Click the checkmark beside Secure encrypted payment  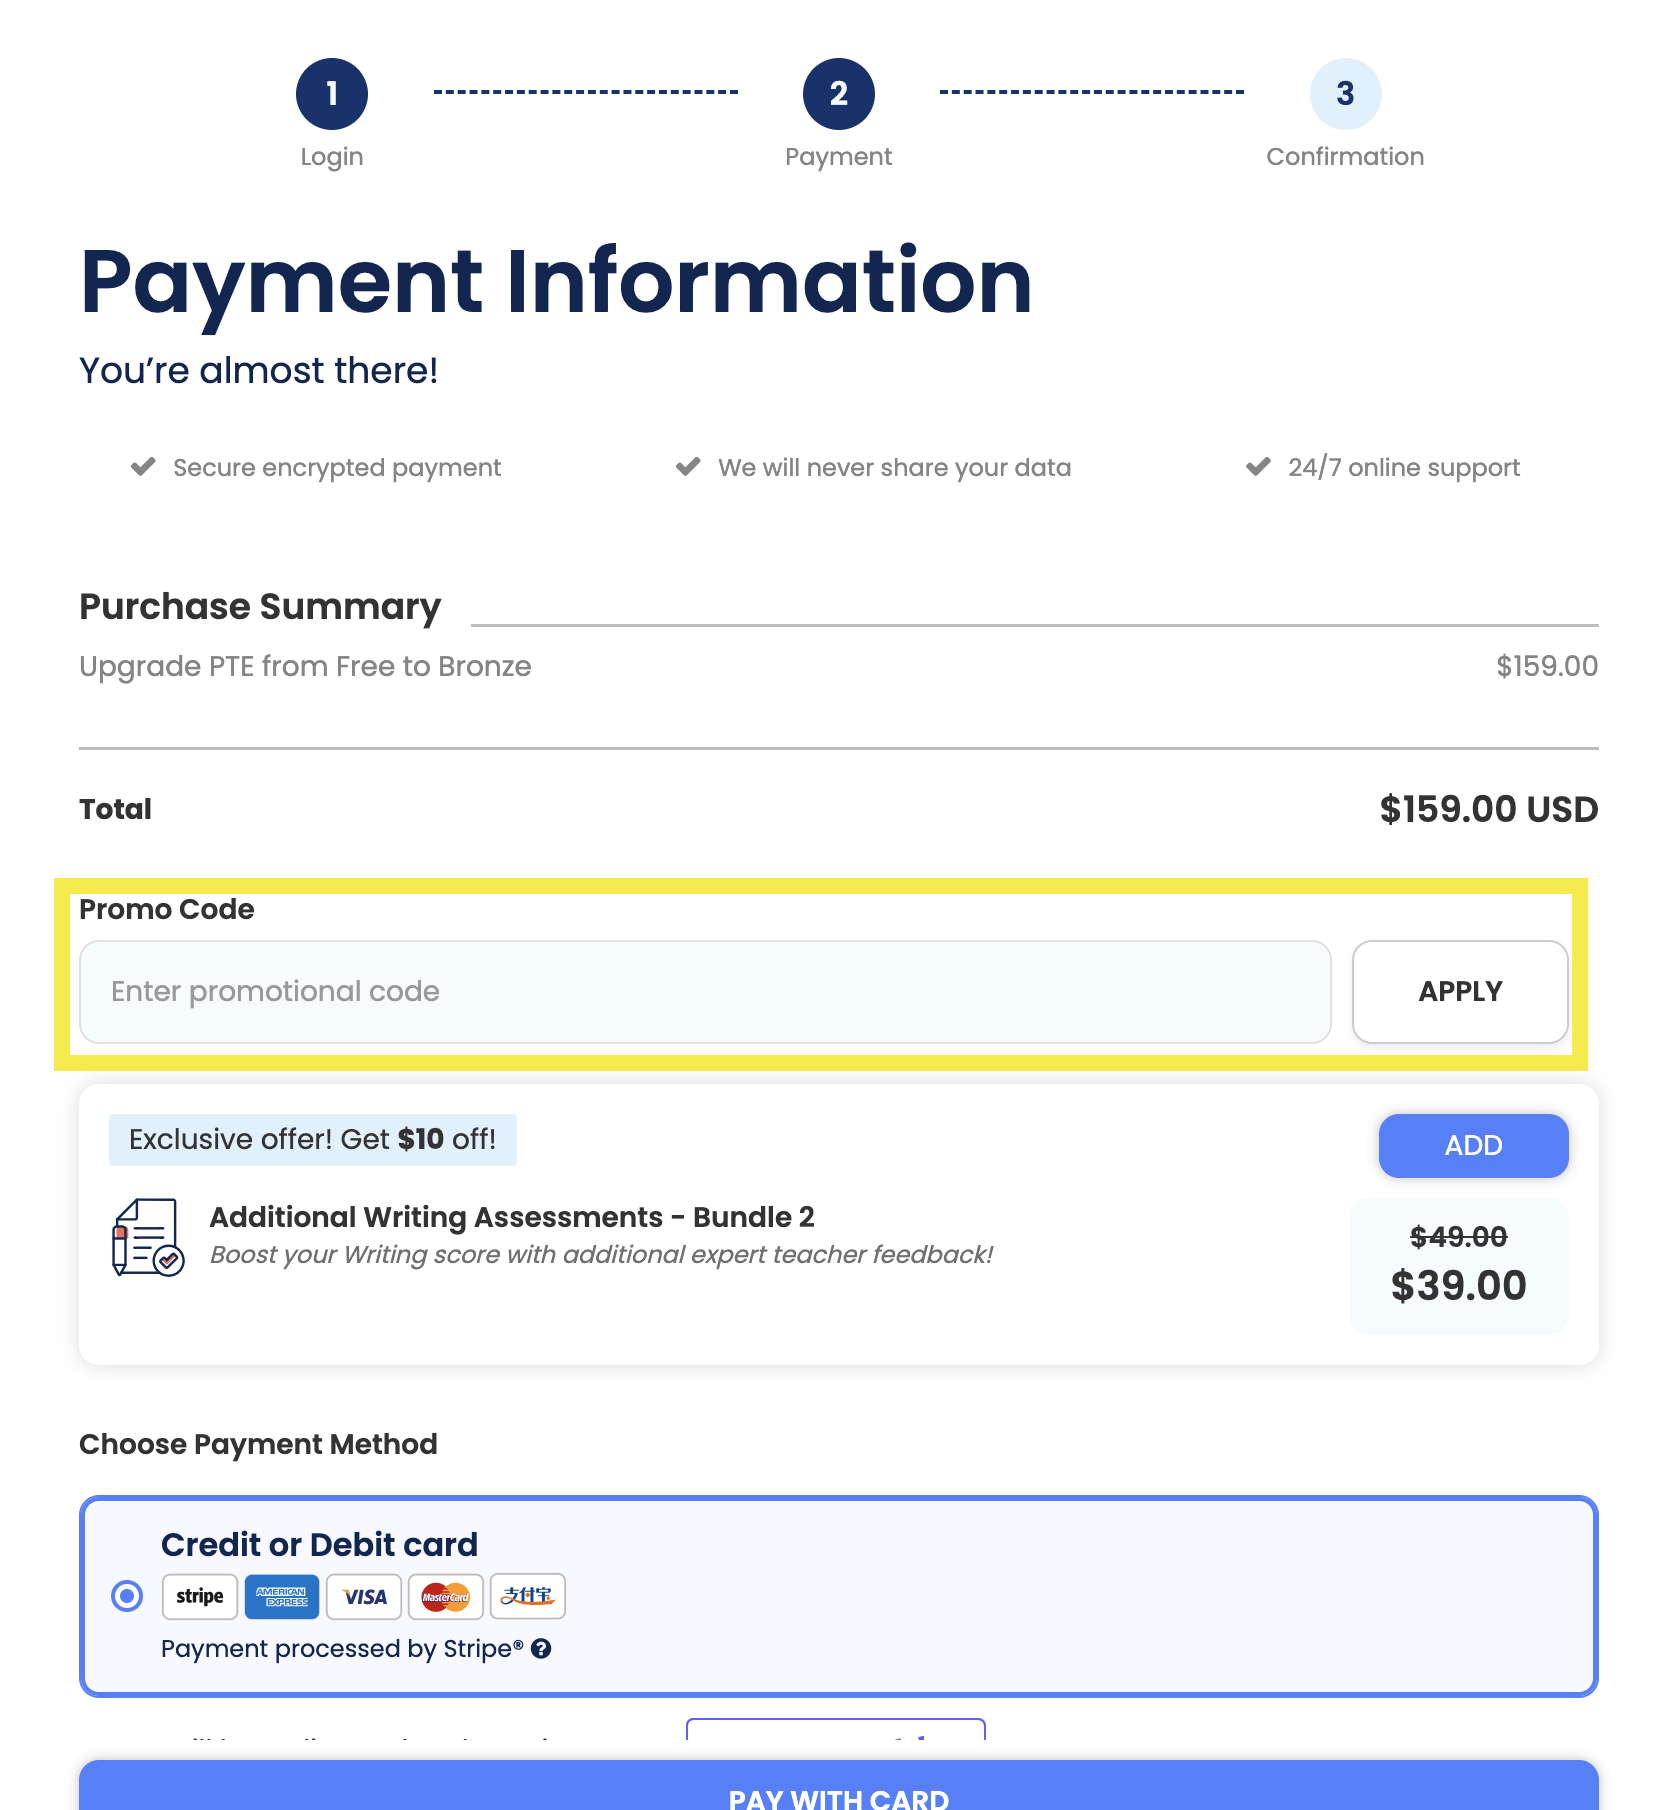tap(142, 466)
